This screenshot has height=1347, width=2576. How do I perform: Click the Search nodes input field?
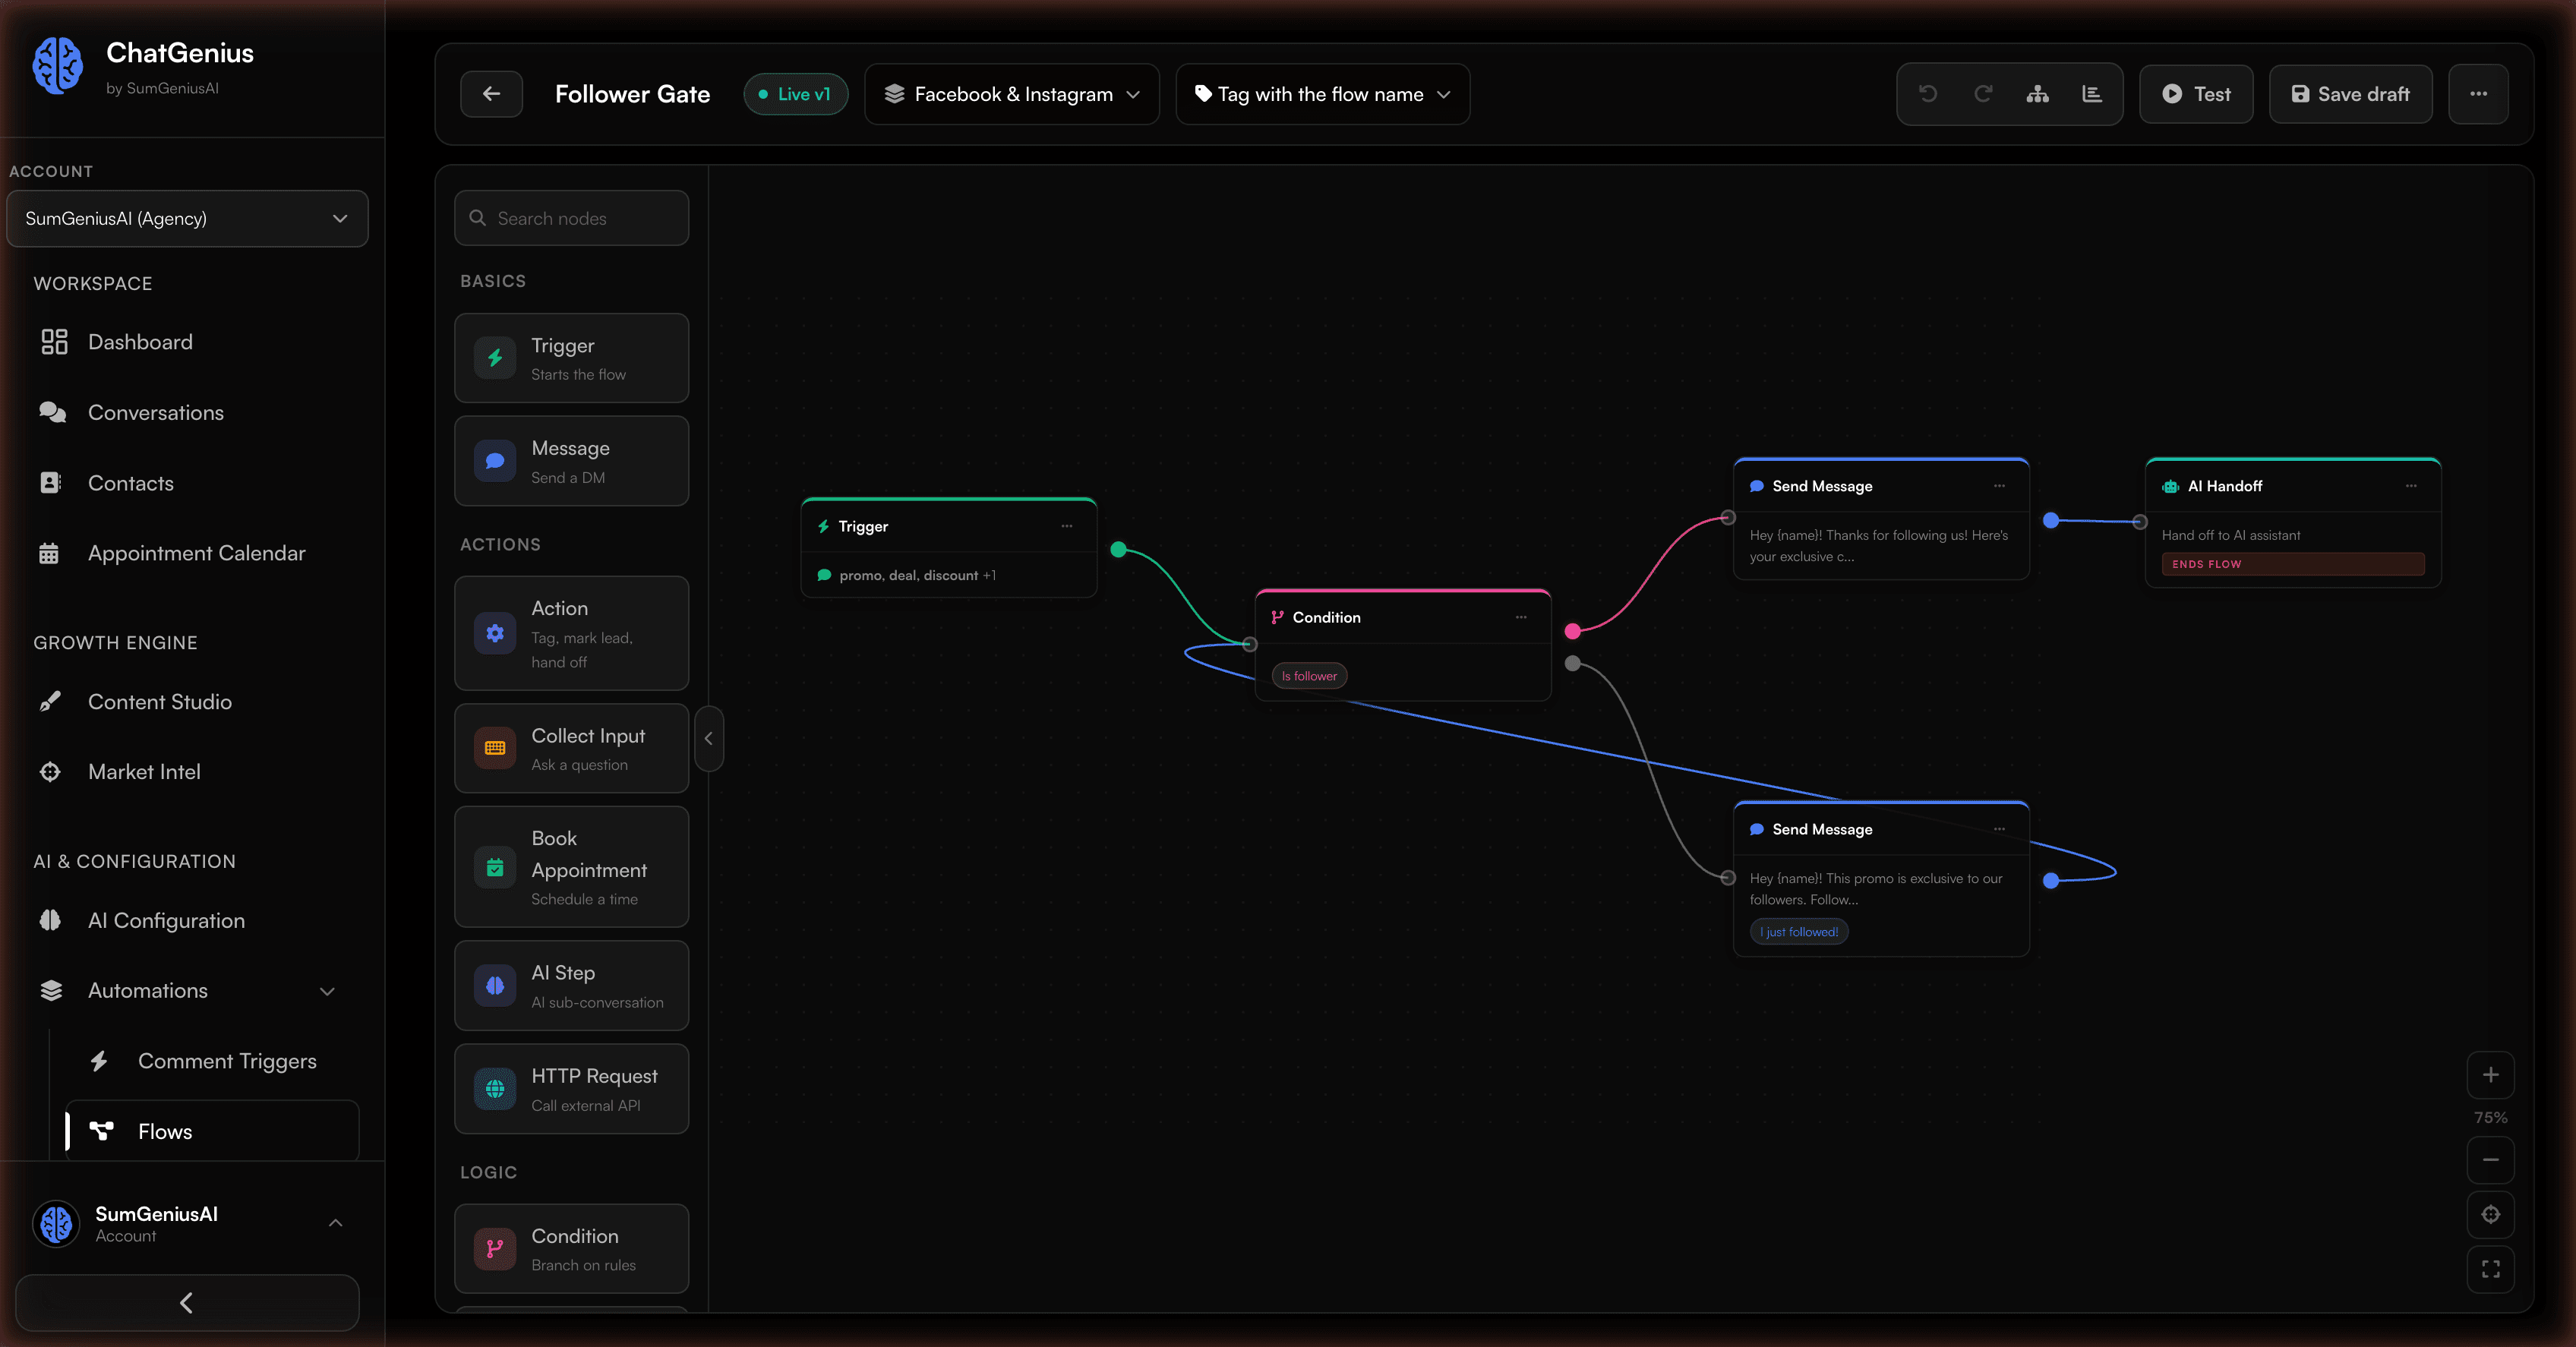point(571,218)
